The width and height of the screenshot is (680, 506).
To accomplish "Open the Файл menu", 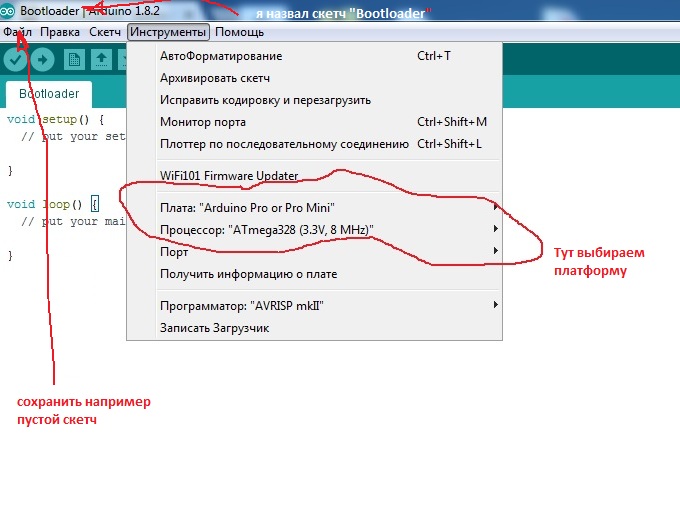I will [x=17, y=32].
